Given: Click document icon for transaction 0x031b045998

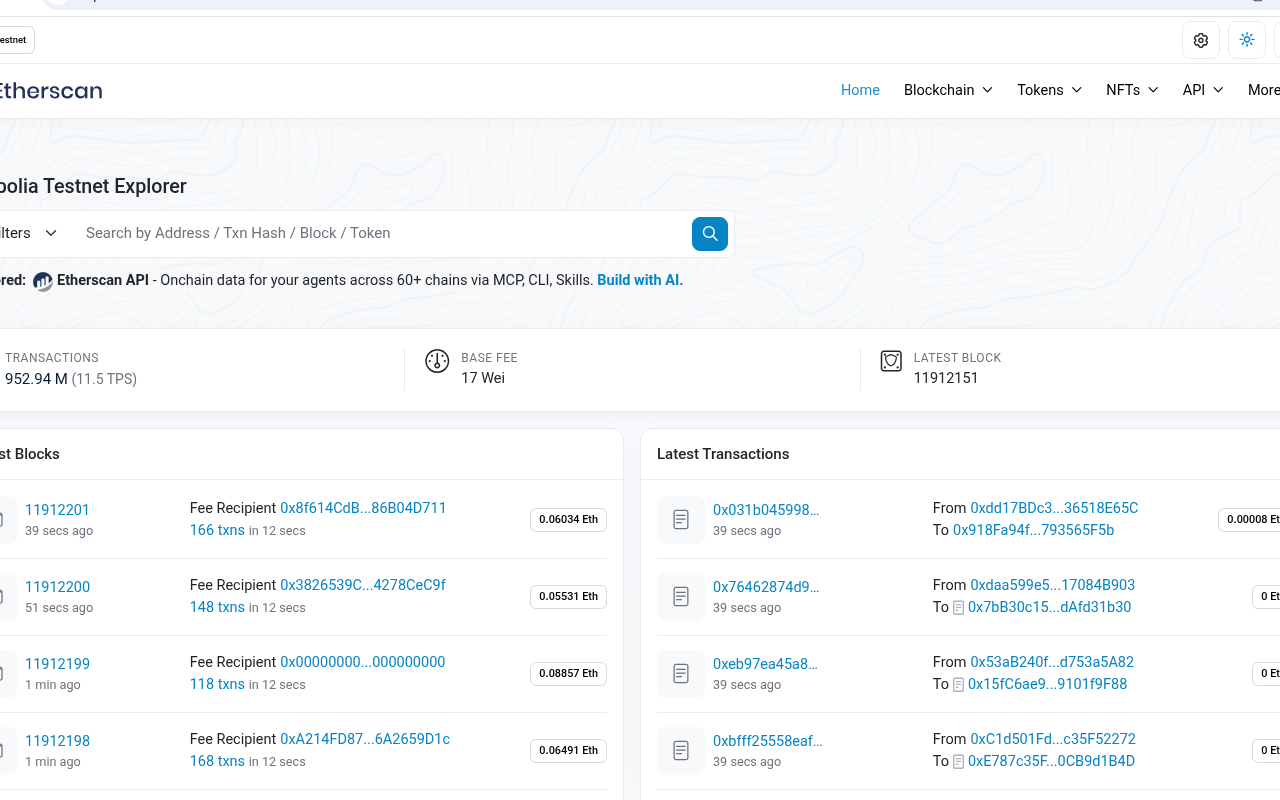Looking at the screenshot, I should coord(681,519).
